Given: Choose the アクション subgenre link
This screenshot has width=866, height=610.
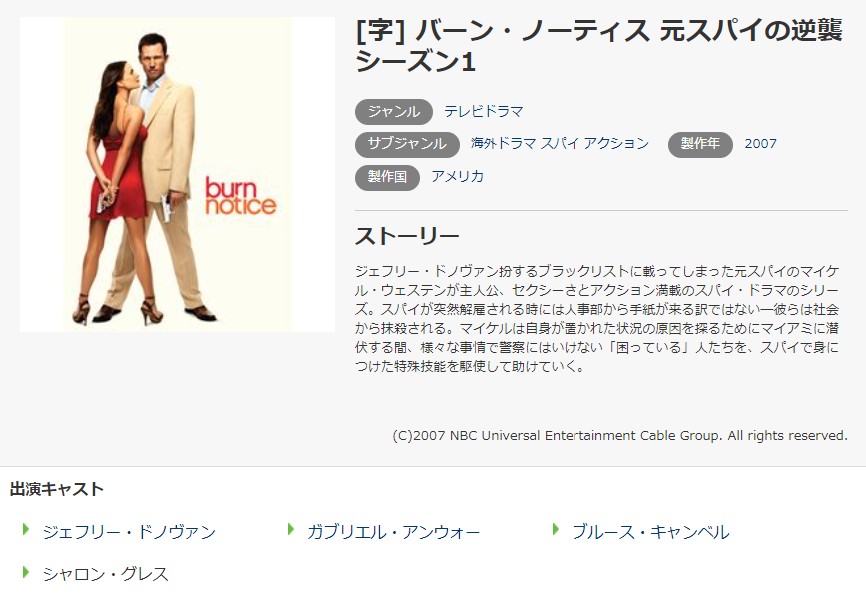Looking at the screenshot, I should (x=616, y=144).
